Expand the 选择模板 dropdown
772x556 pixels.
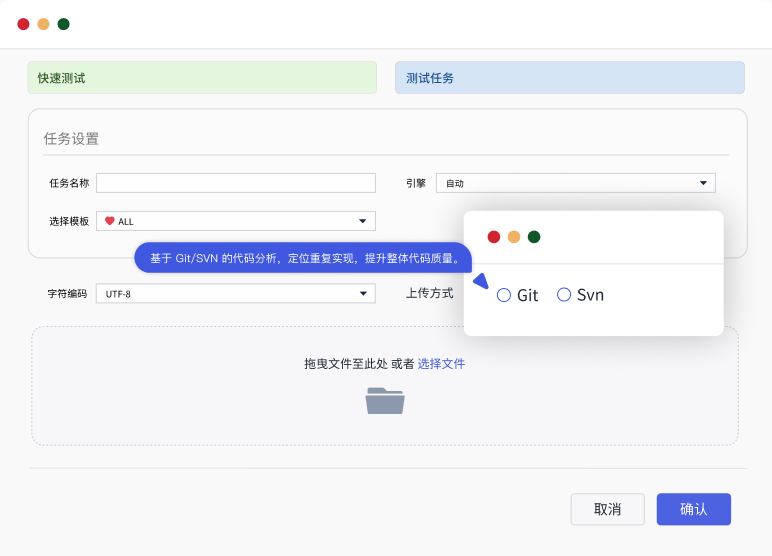[x=236, y=221]
